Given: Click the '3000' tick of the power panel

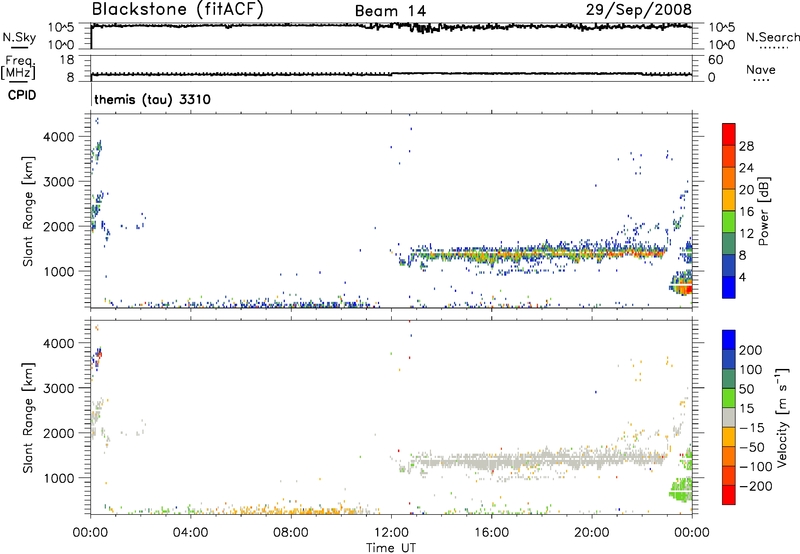Looking at the screenshot, I should (x=59, y=182).
